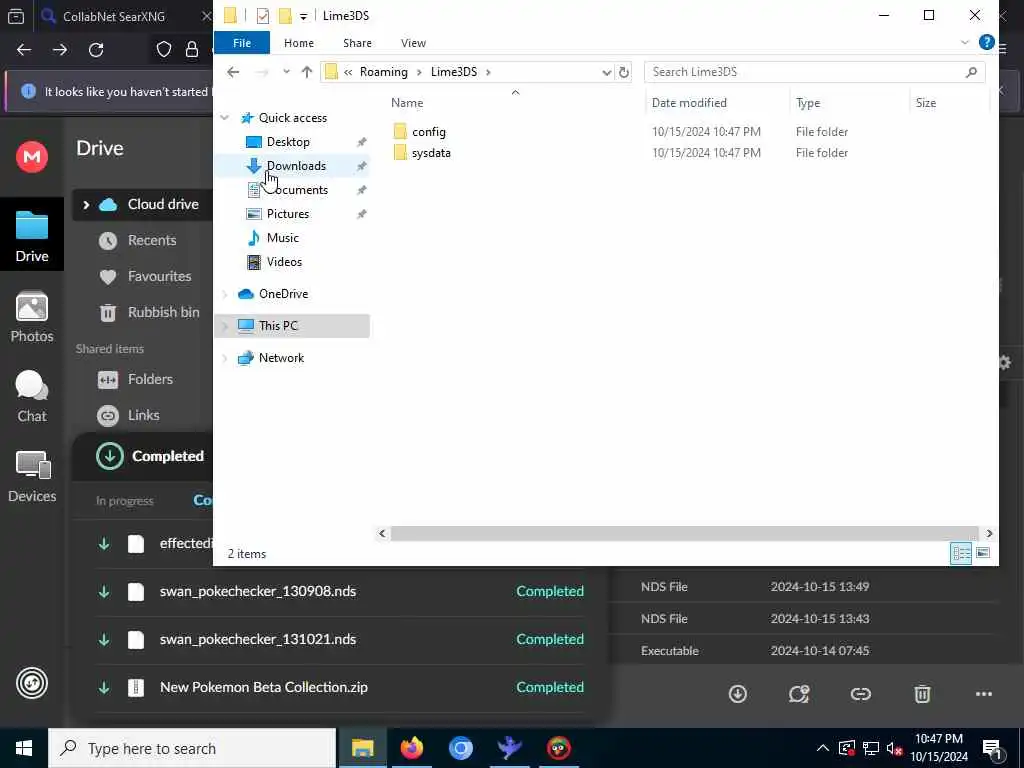Sort by Name column header
This screenshot has width=1024, height=768.
(x=407, y=103)
